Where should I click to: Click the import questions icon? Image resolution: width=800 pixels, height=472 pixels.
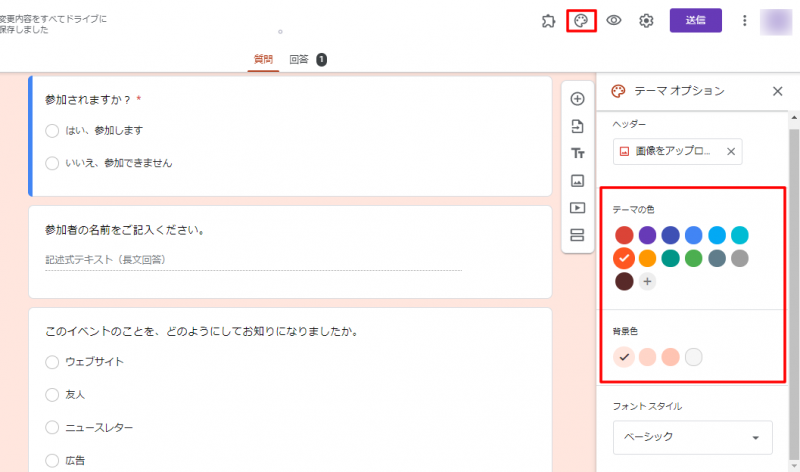click(x=577, y=126)
